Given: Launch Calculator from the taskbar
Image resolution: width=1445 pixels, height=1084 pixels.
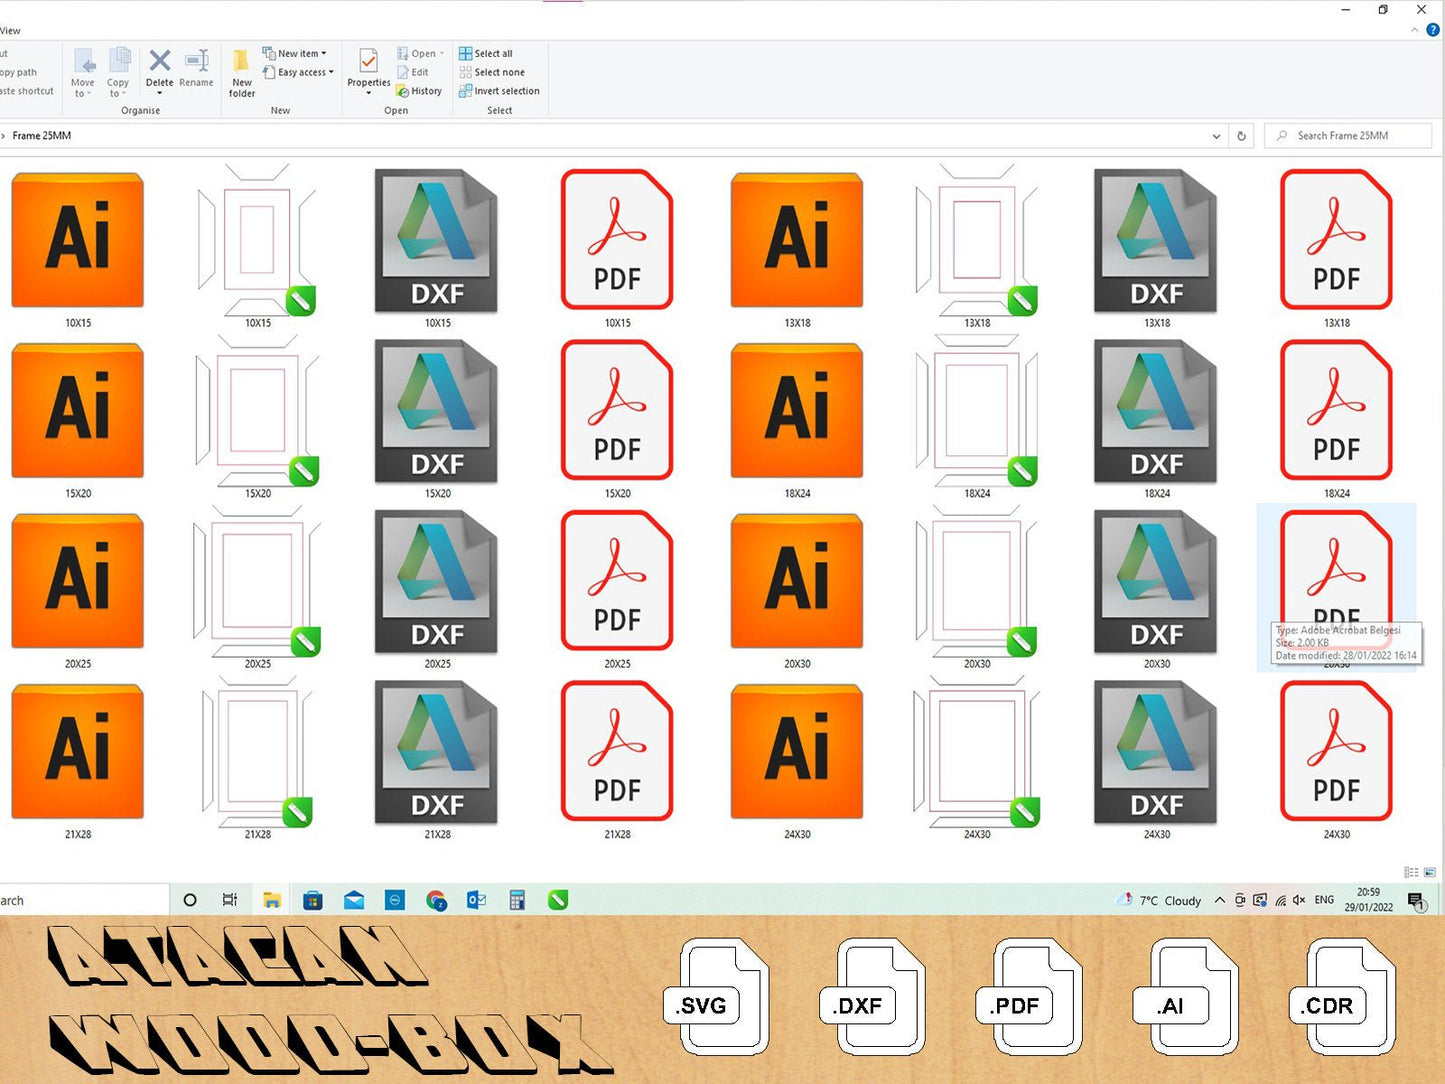Looking at the screenshot, I should 517,900.
